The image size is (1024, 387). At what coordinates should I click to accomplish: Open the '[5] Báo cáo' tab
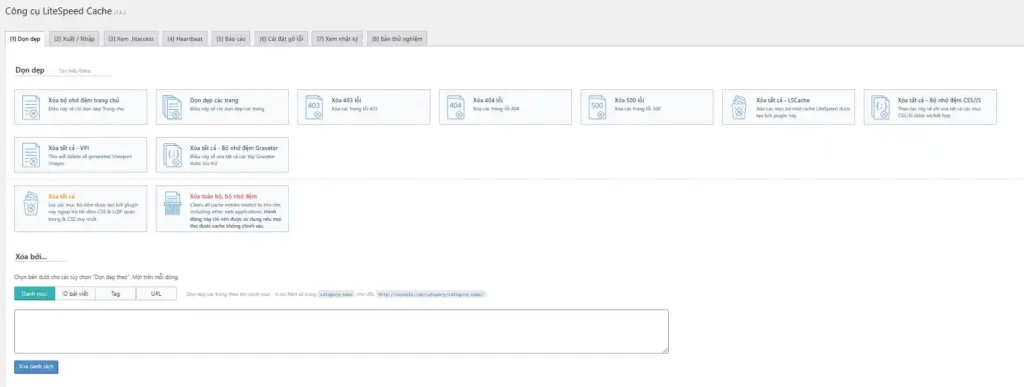coord(231,39)
